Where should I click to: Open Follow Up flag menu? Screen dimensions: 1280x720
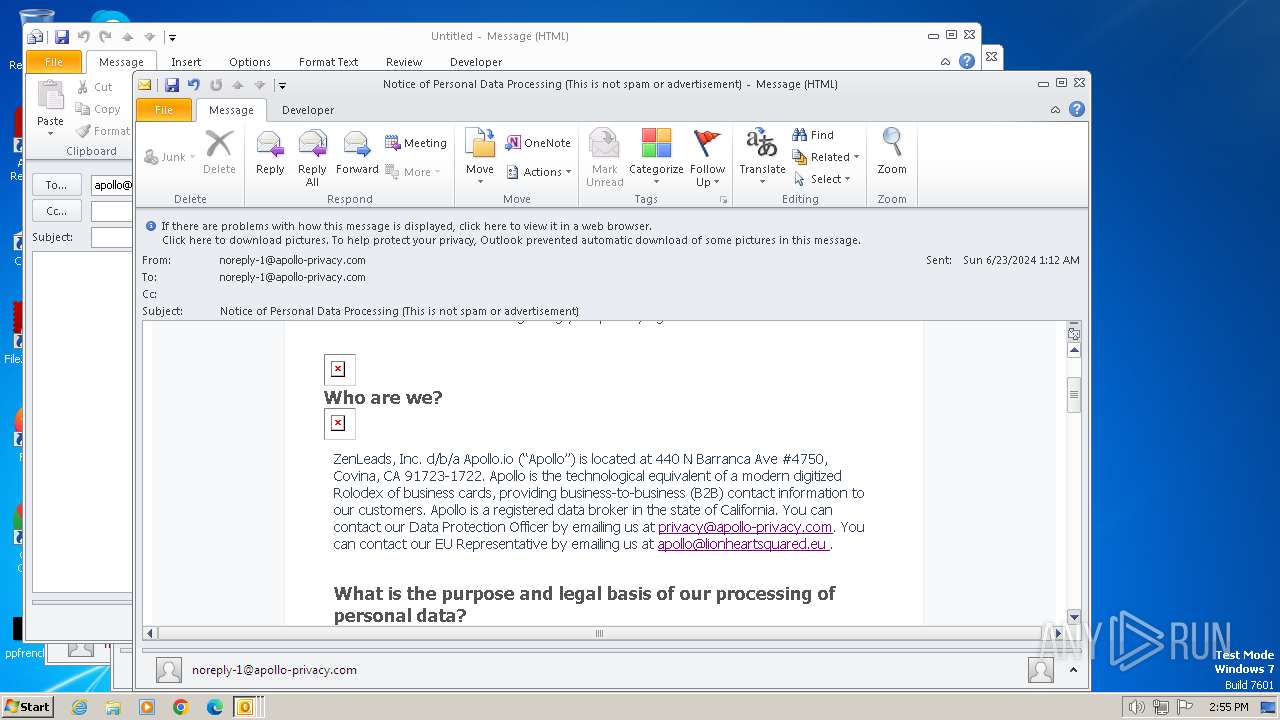[707, 158]
